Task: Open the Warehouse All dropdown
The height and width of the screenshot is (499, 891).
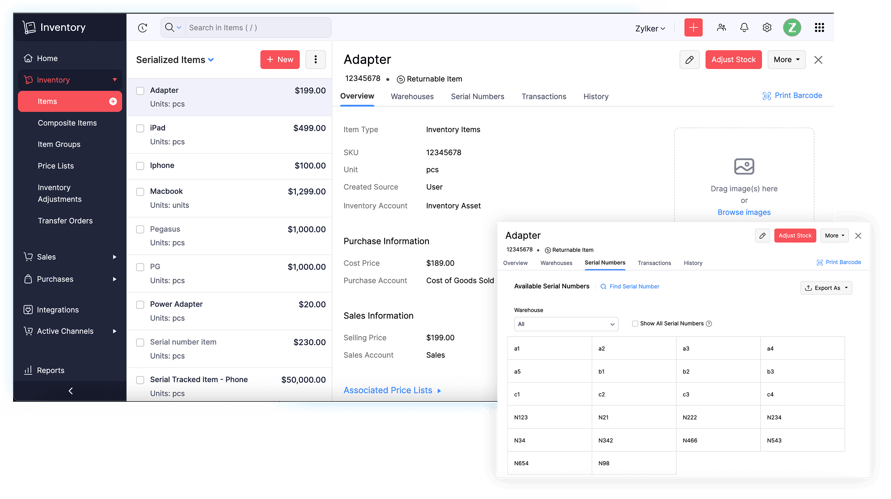Action: tap(565, 324)
